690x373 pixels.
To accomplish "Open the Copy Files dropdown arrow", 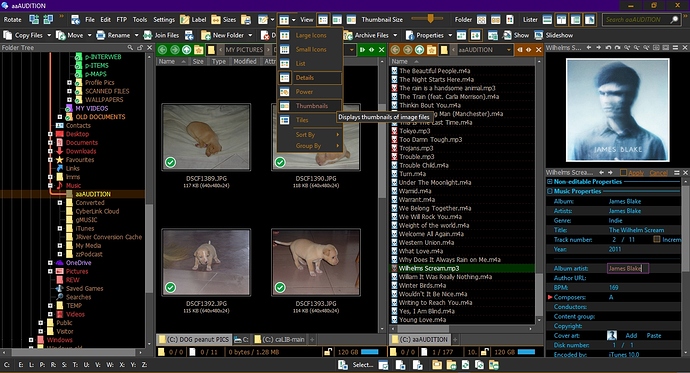I will 49,35.
